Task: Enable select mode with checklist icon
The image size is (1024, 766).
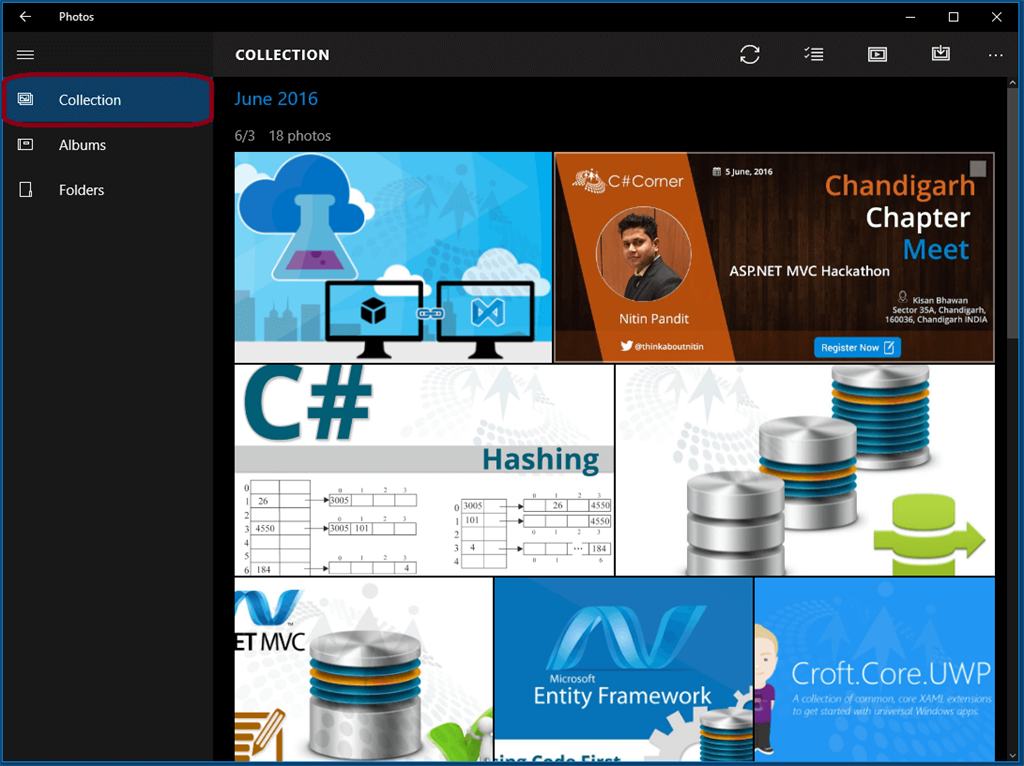Action: click(814, 54)
